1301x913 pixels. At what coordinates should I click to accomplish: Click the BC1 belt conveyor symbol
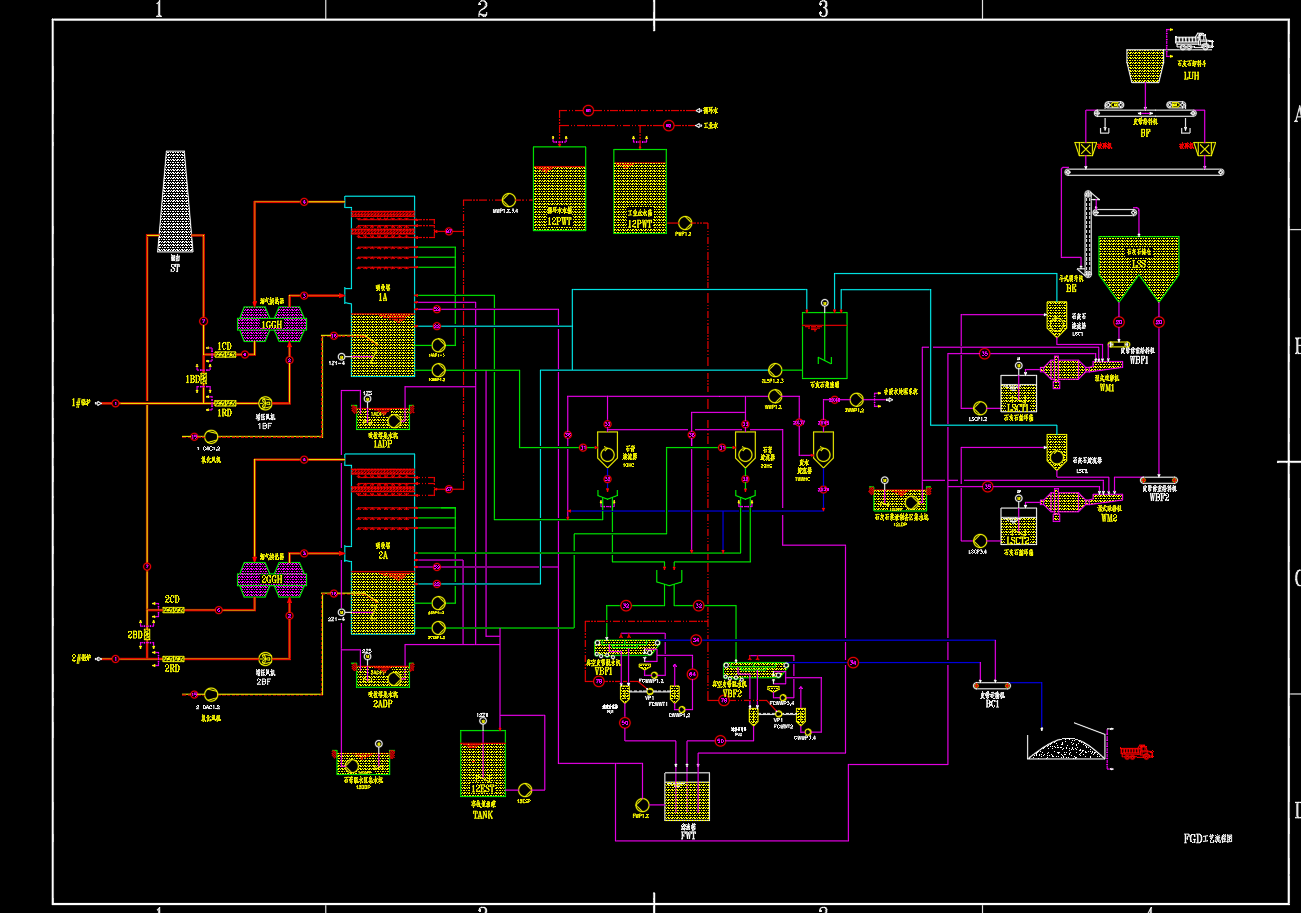(992, 685)
